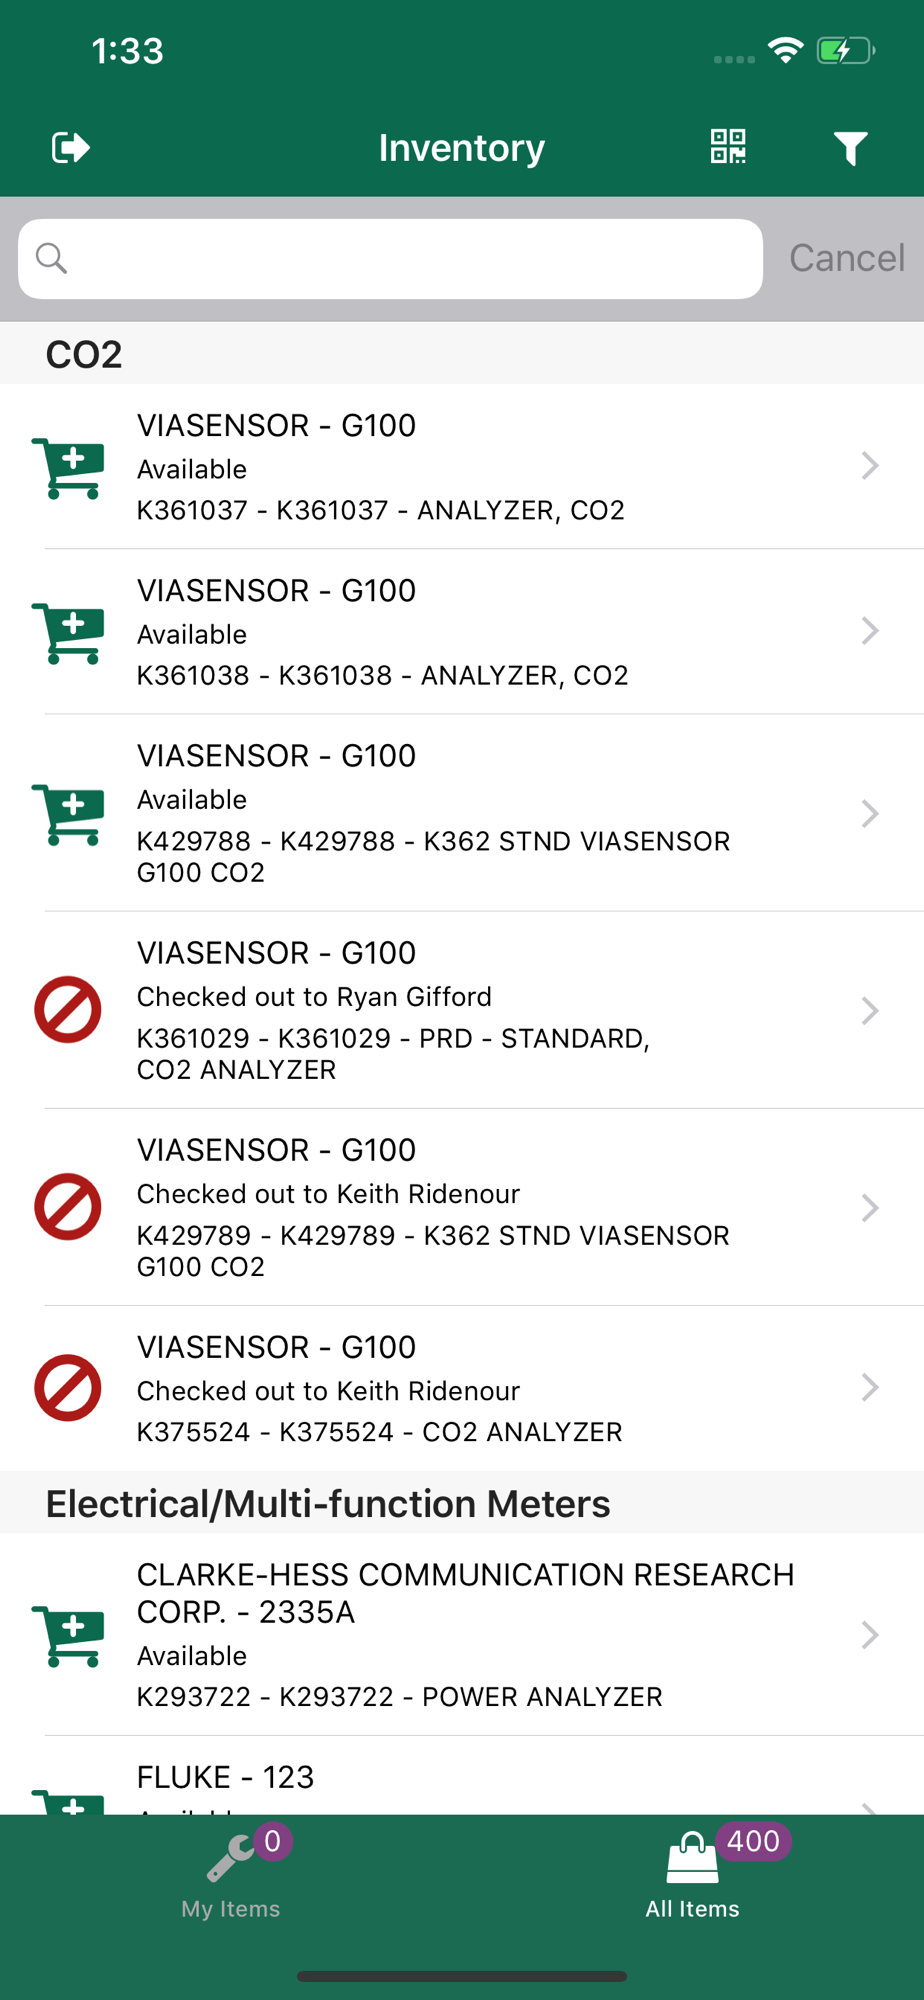Focus the inventory search field
The width and height of the screenshot is (924, 2000).
390,259
